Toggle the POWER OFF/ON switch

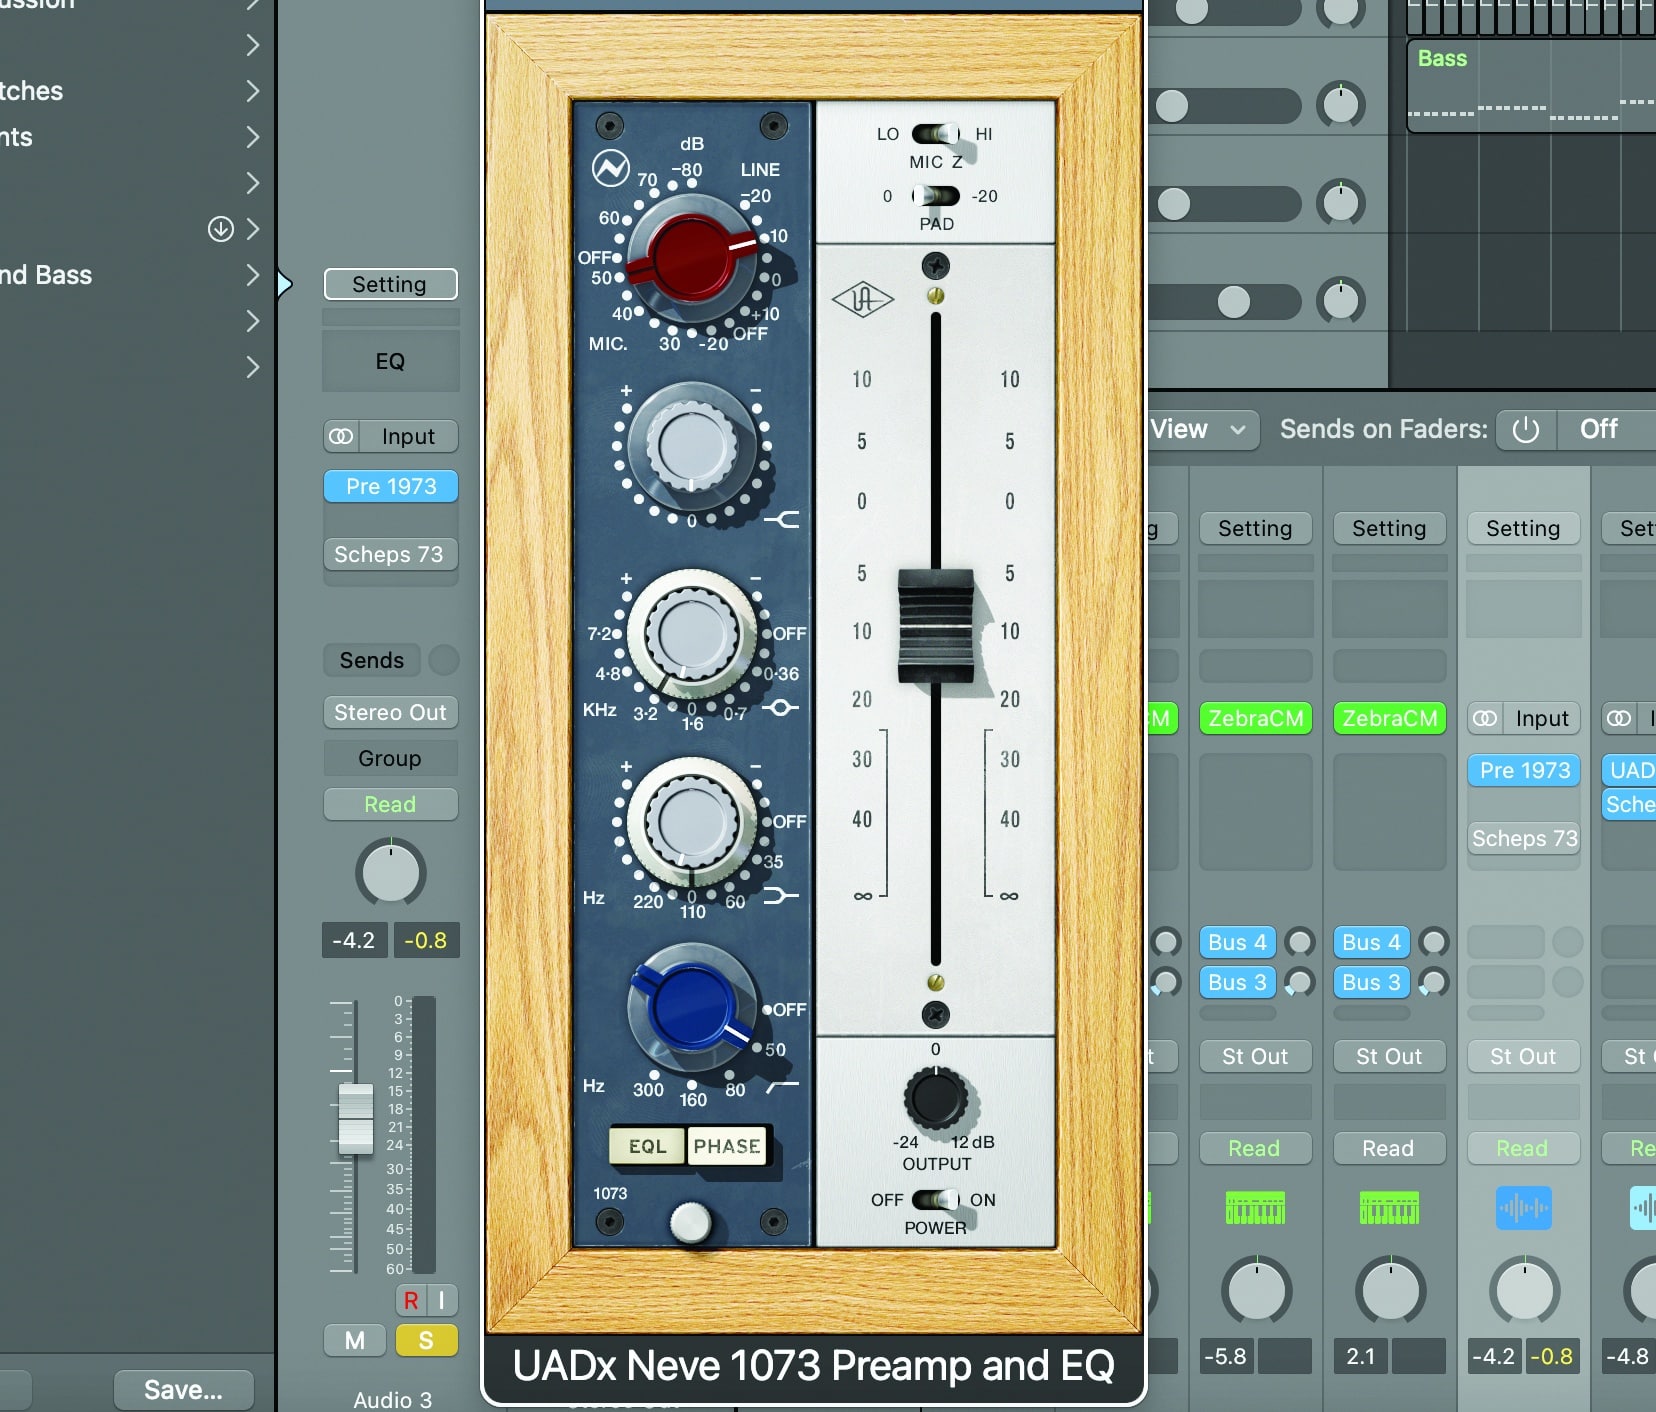(935, 1200)
